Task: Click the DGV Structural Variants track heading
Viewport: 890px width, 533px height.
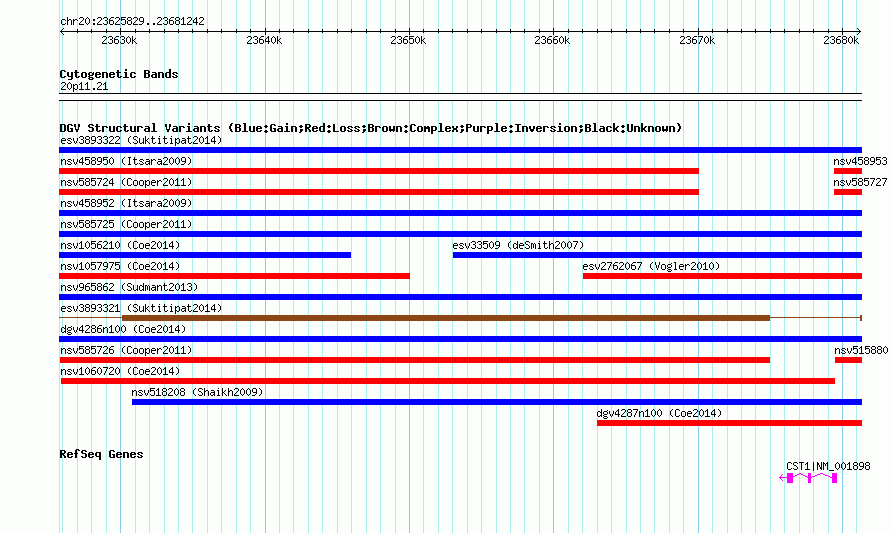Action: 371,128
